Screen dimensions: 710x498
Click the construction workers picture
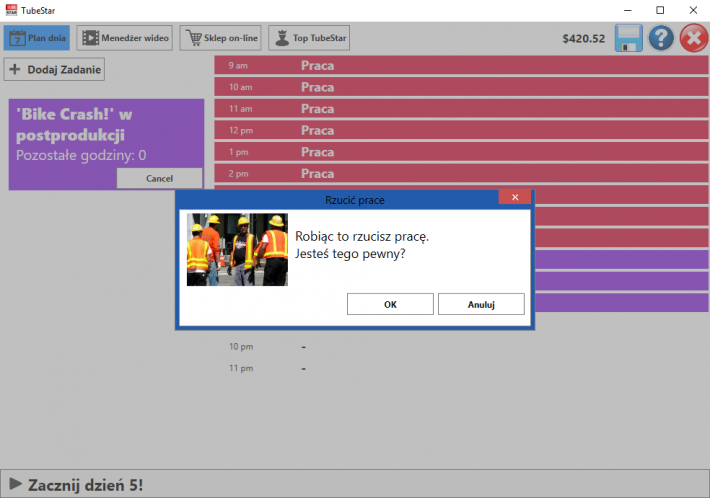[x=237, y=249]
